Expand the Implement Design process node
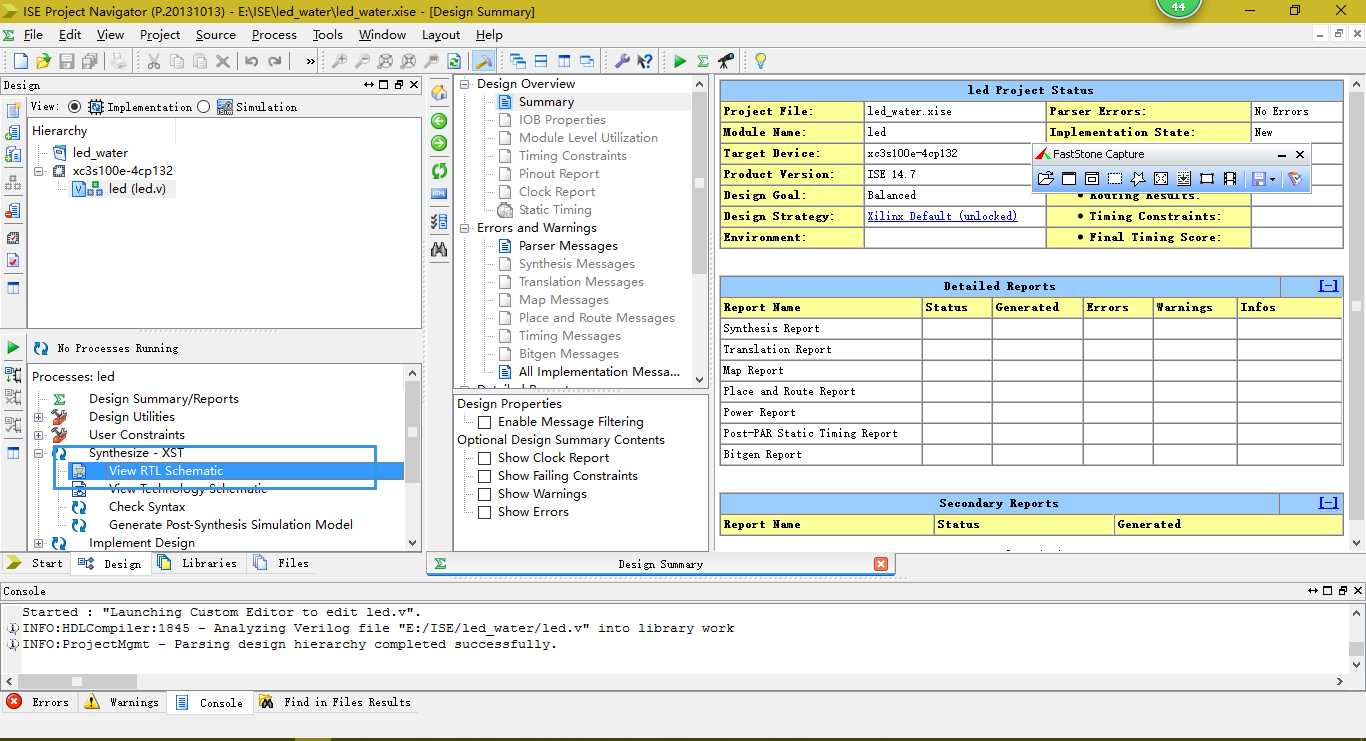The height and width of the screenshot is (741, 1366). point(38,543)
